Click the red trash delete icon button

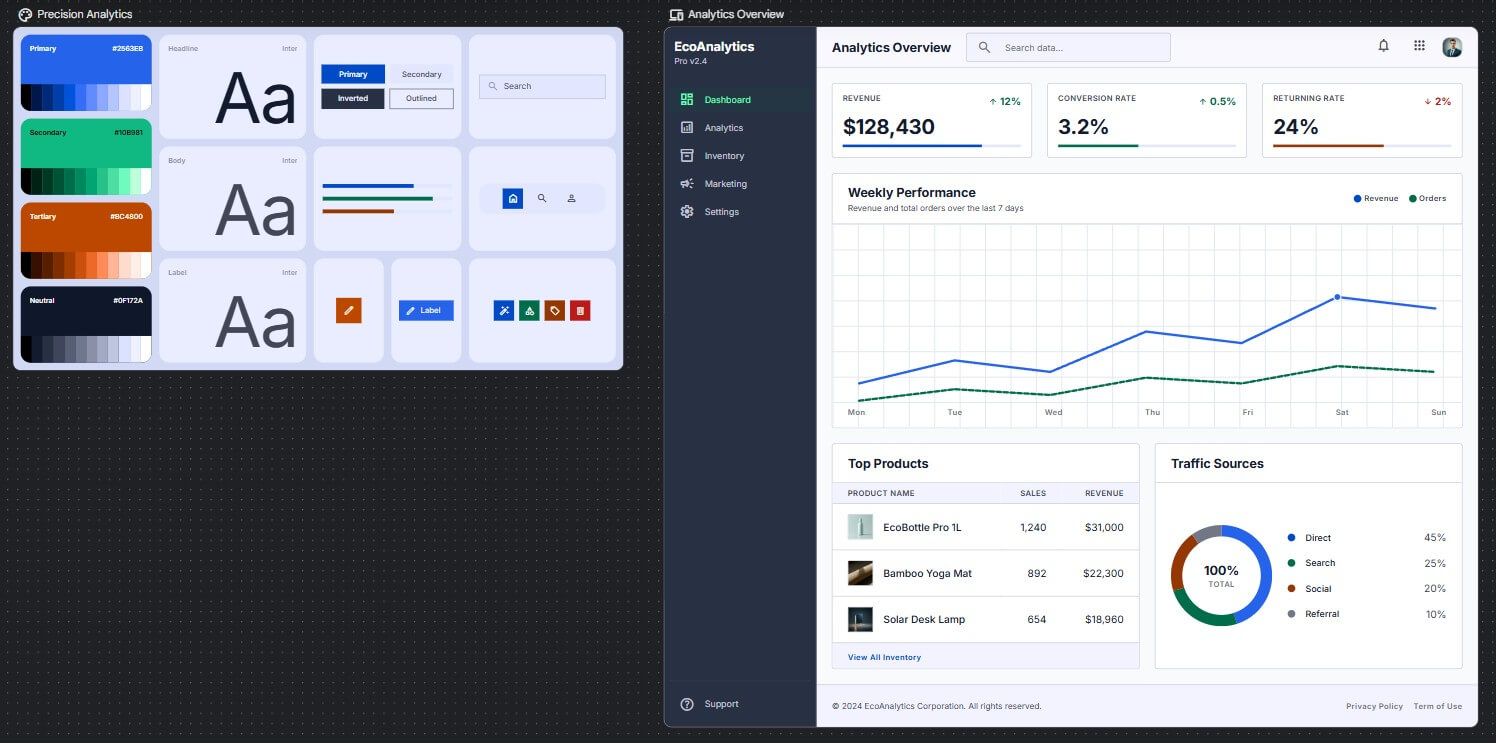point(580,311)
